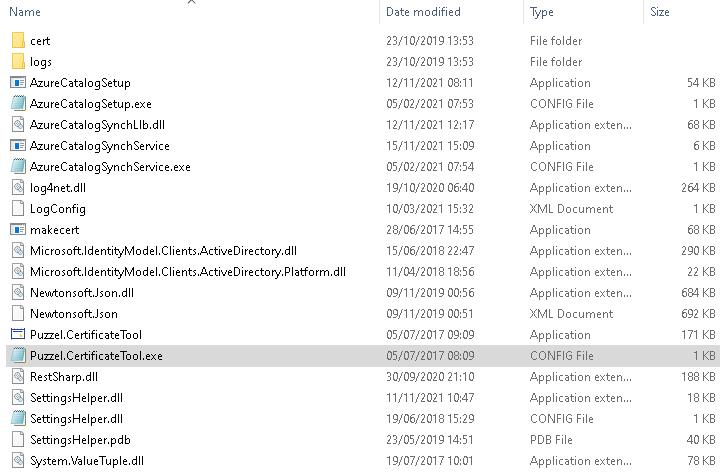Click the LogConfig XML document icon
This screenshot has height=474, width=723.
click(x=18, y=209)
